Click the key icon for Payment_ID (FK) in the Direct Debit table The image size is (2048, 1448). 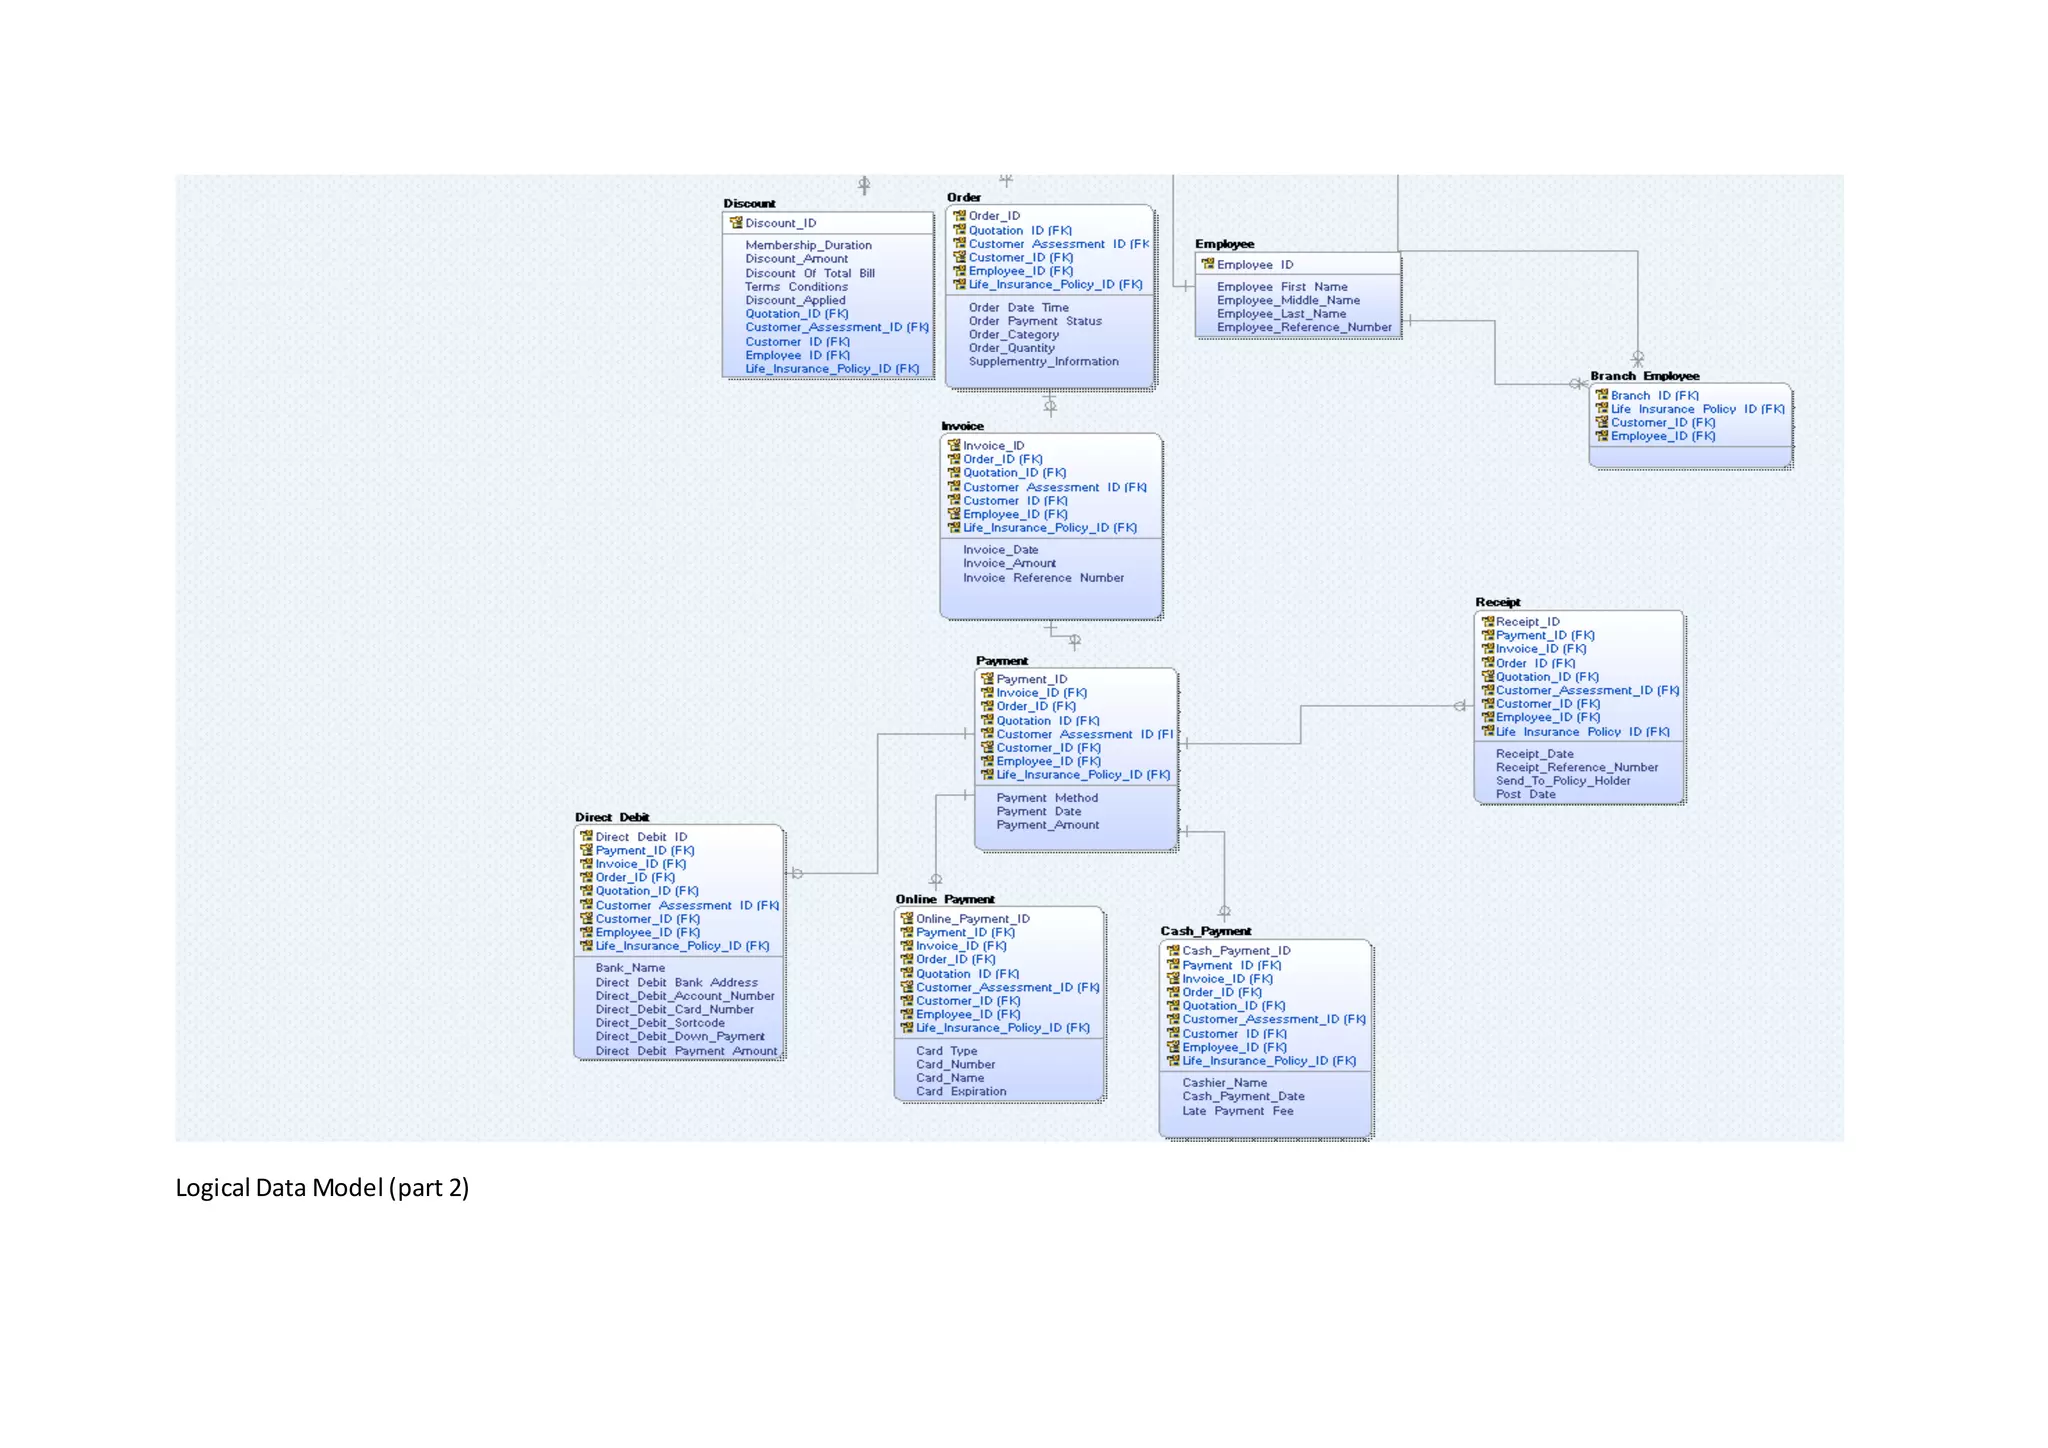[x=587, y=850]
